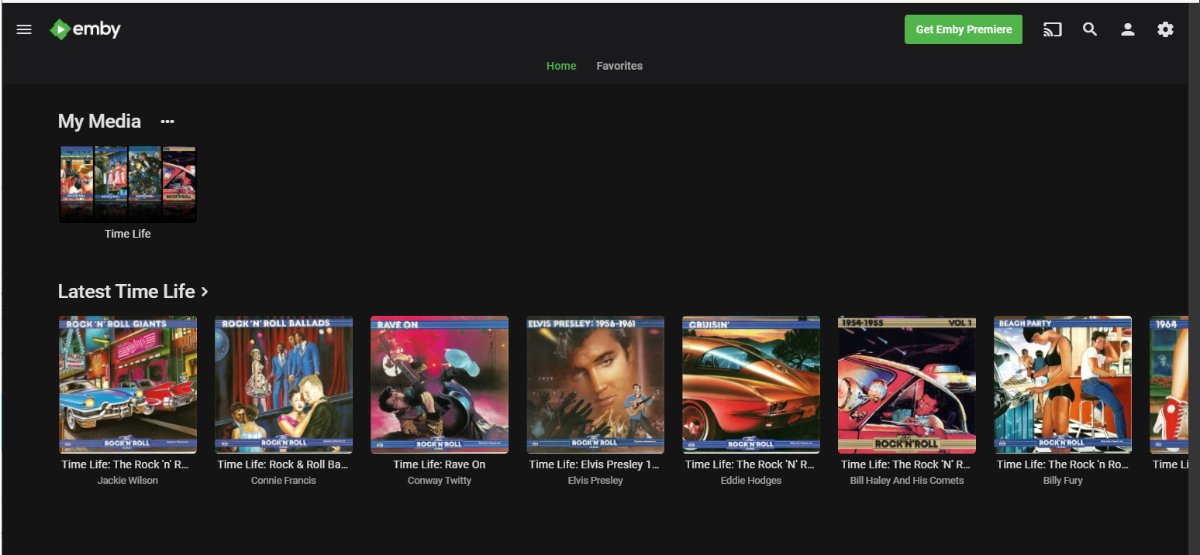1200x555 pixels.
Task: Open the Latest Time Life section header
Action: [x=133, y=291]
